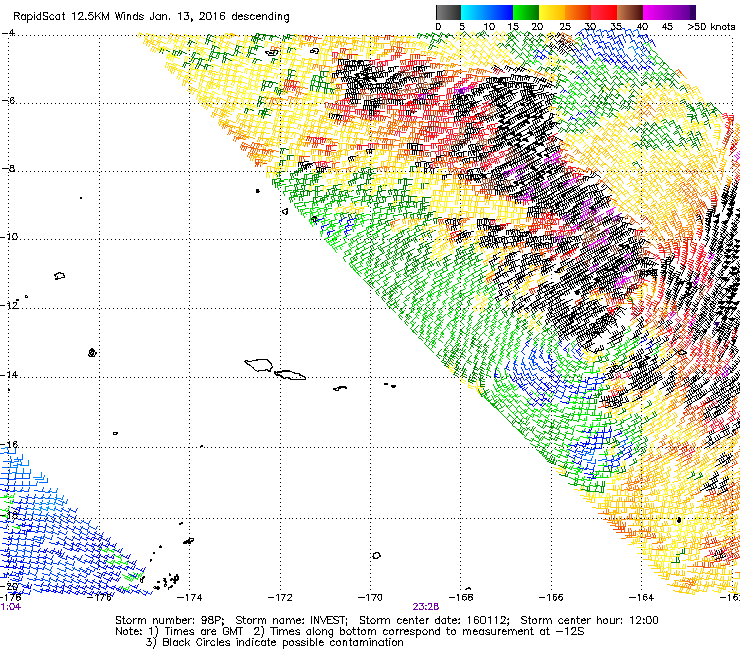Click the '-172' longitude axis label
The image size is (740, 650).
pyautogui.click(x=280, y=598)
